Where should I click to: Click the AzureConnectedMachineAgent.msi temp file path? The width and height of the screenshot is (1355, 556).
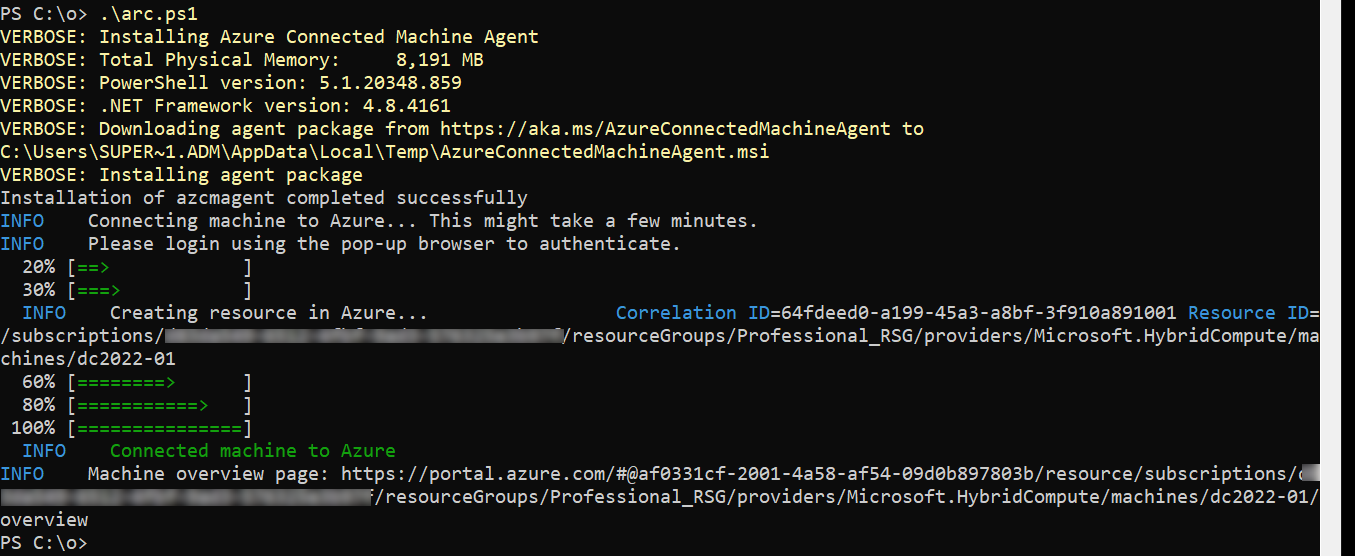(x=385, y=152)
